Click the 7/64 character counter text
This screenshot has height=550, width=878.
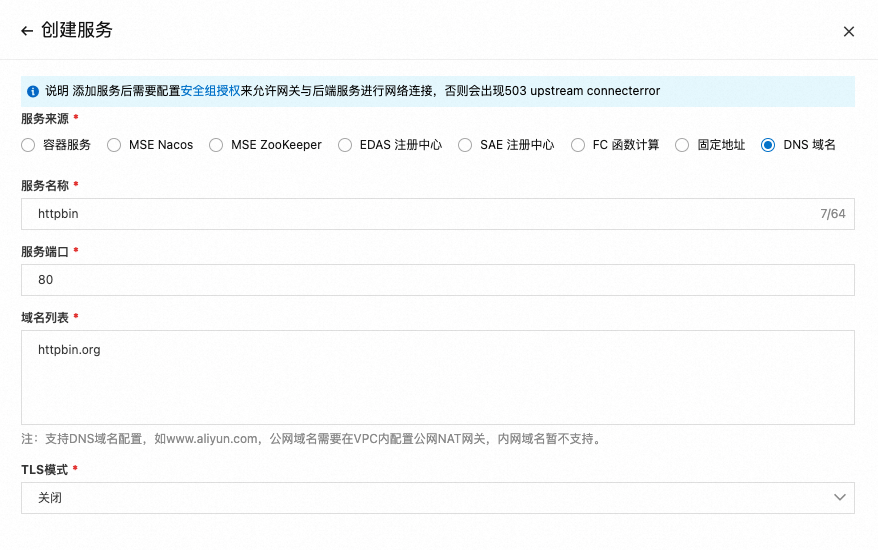tap(833, 214)
